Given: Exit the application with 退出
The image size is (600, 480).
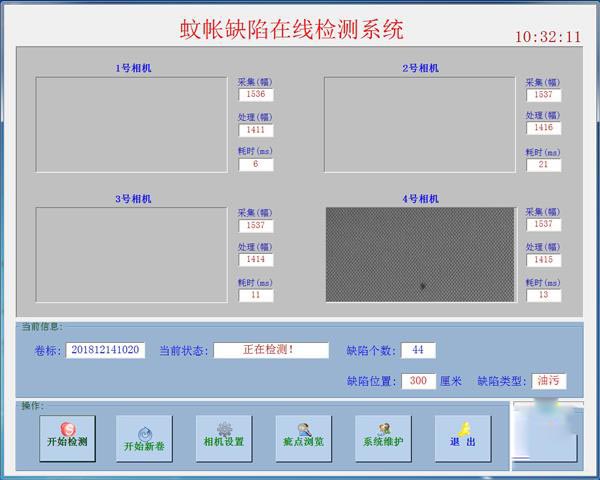Looking at the screenshot, I should click(x=462, y=438).
